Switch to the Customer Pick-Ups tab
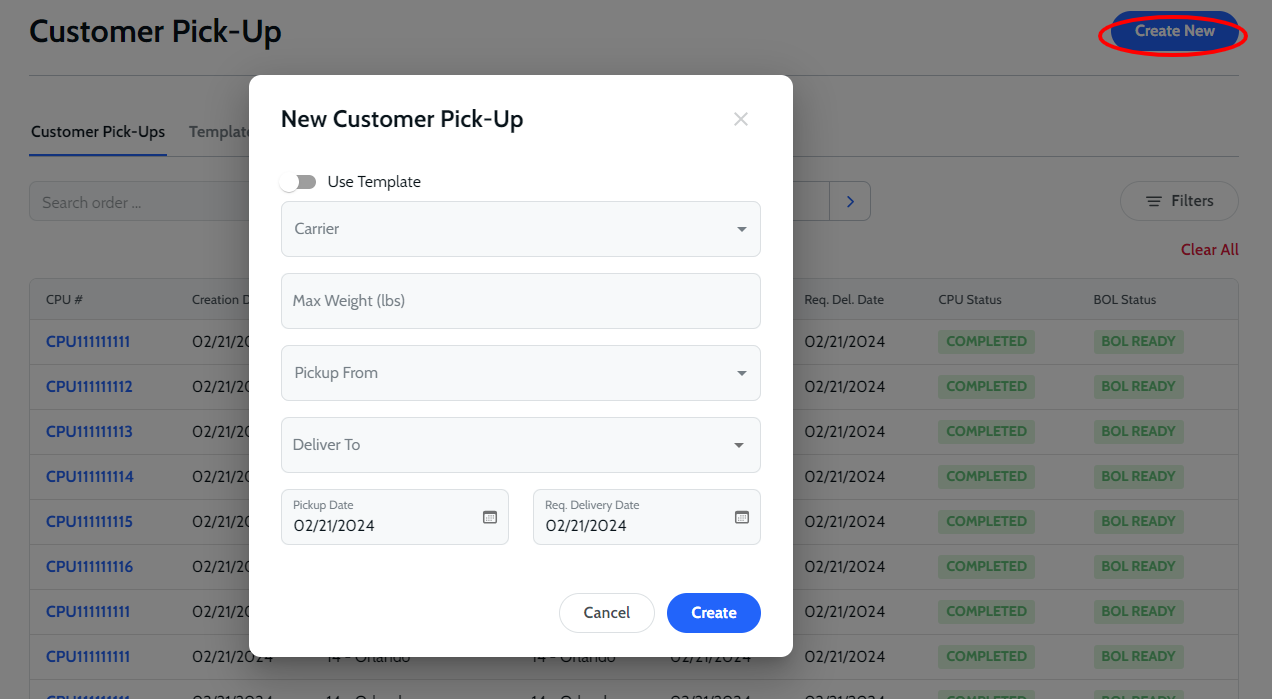Image resolution: width=1272 pixels, height=699 pixels. (x=98, y=132)
